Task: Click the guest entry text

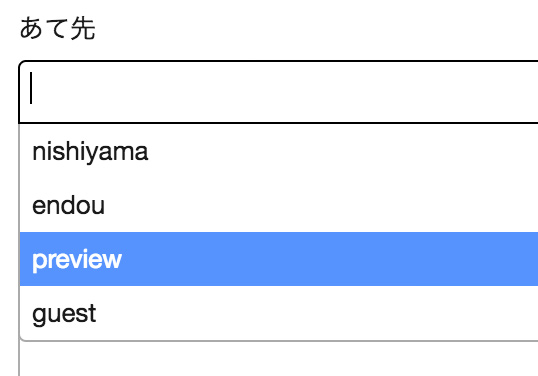Action: [64, 314]
